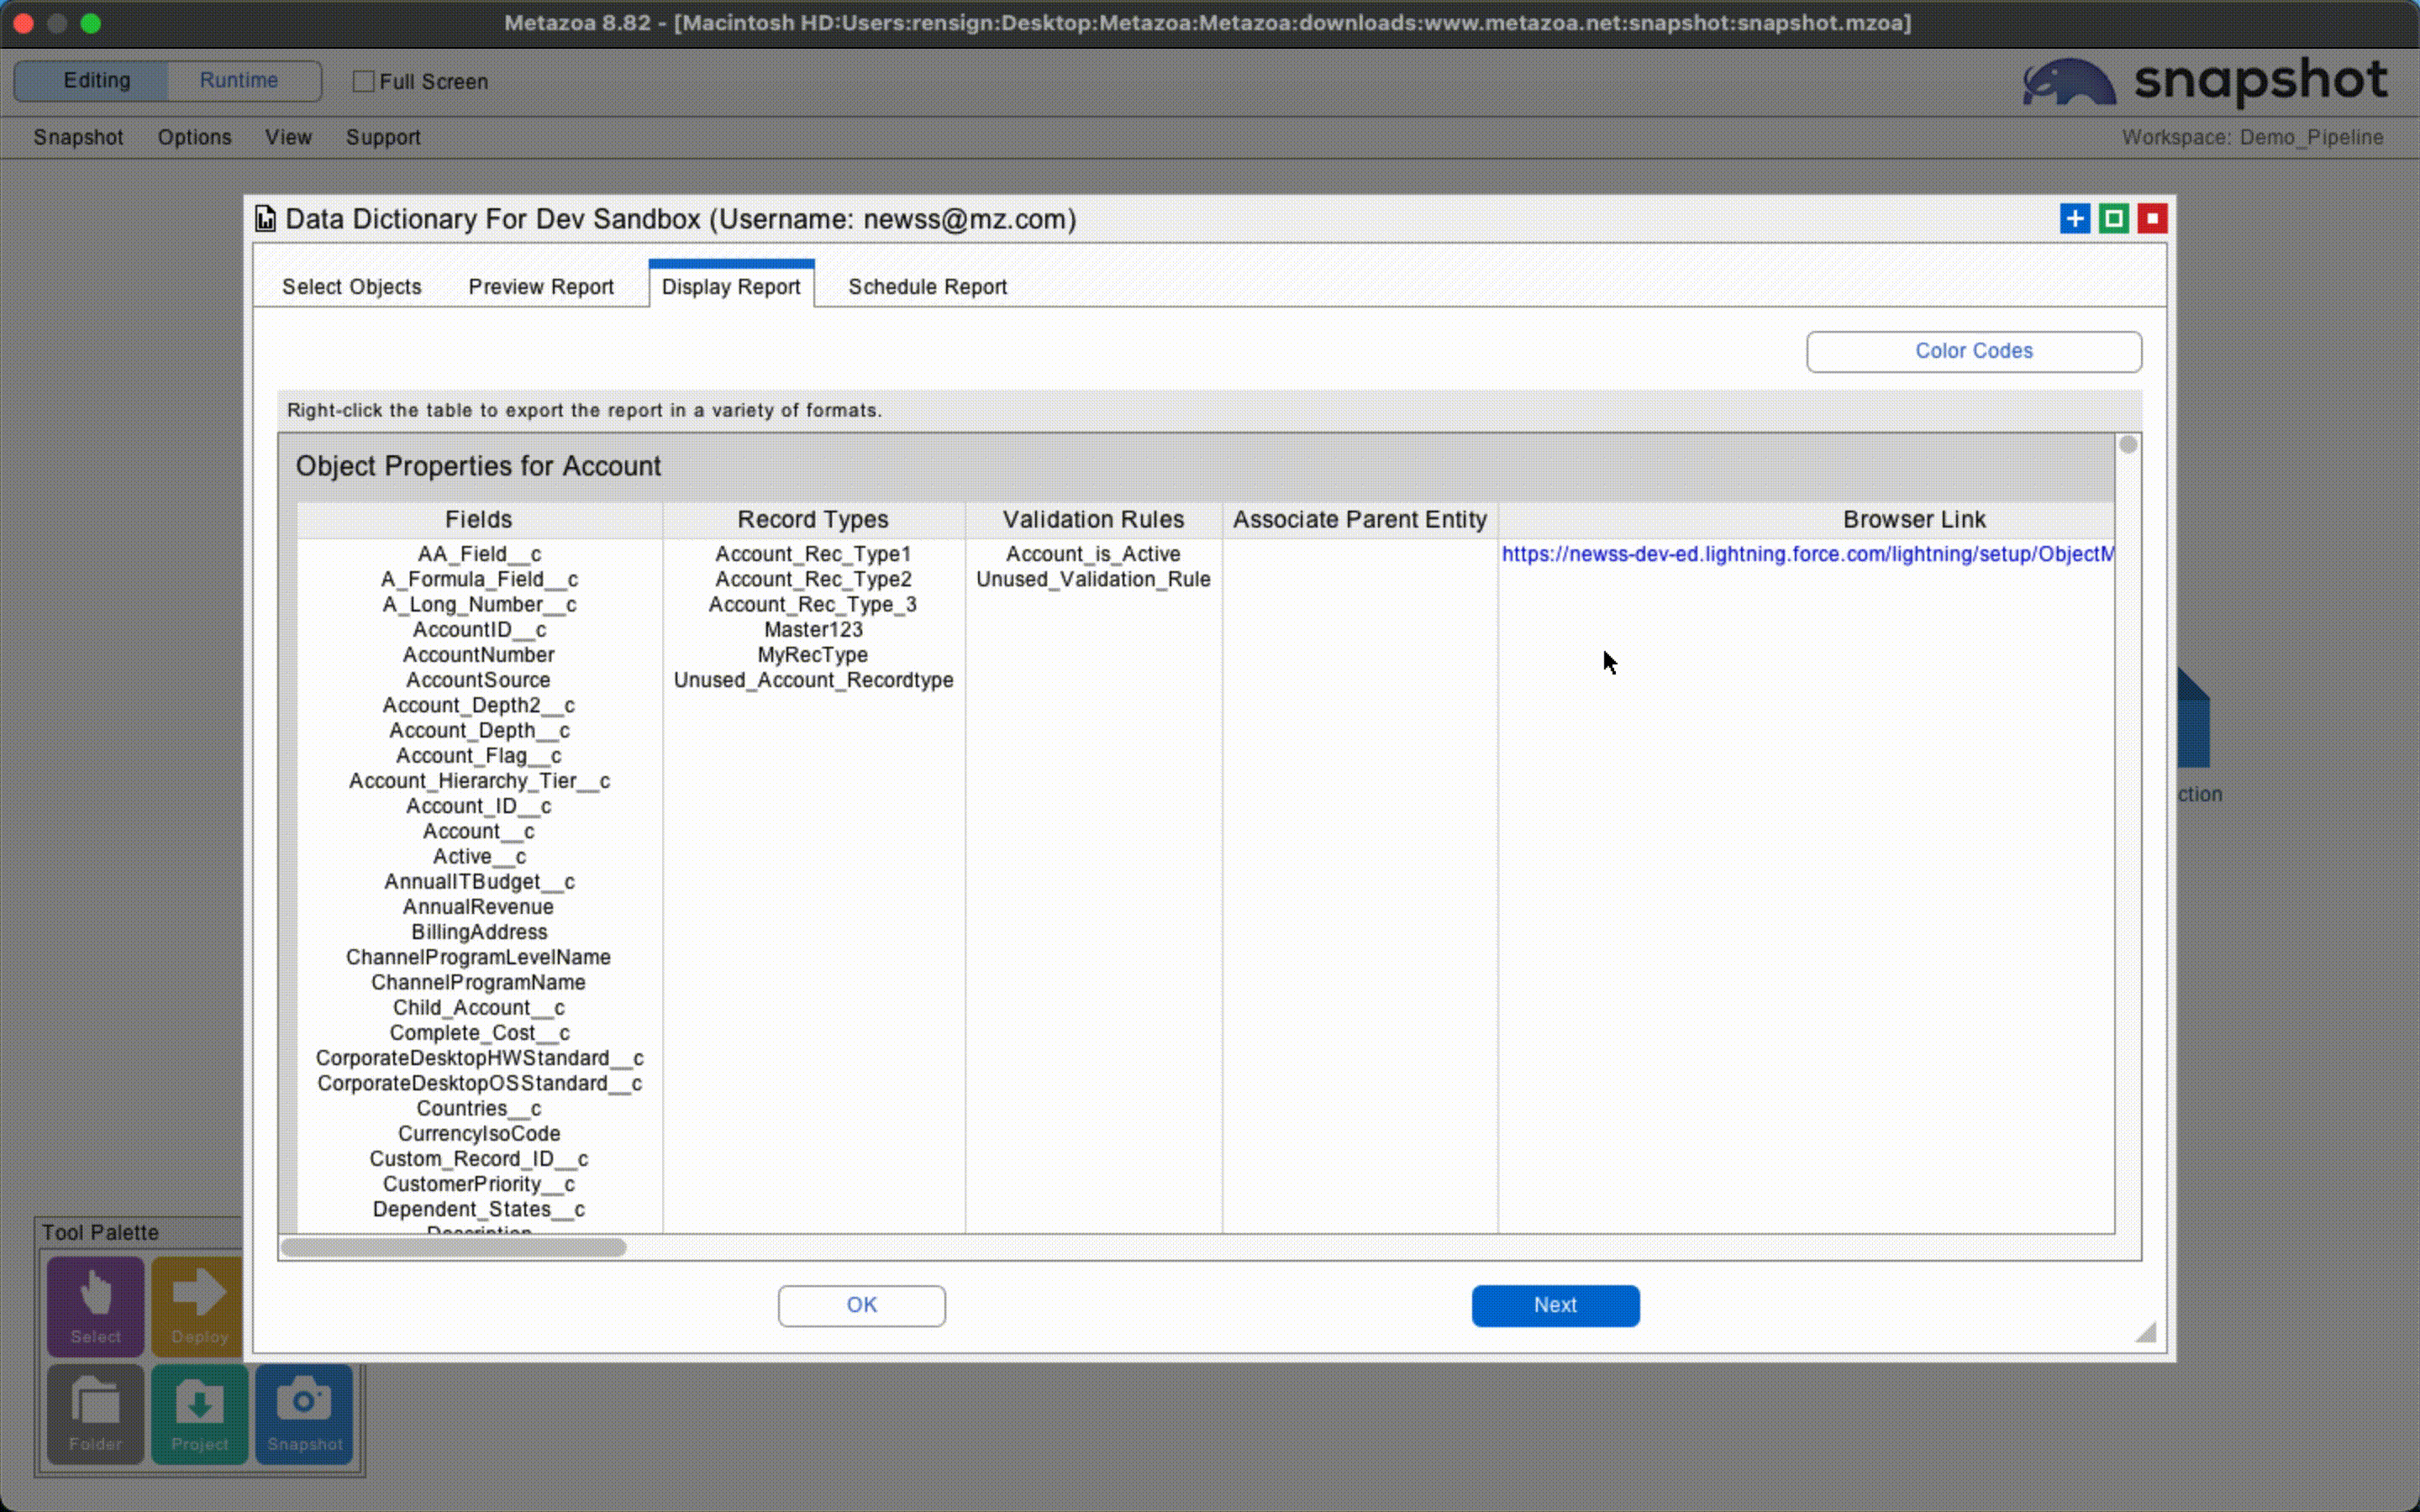Select the Account_Hierarchy_Tier__c entry

point(479,781)
